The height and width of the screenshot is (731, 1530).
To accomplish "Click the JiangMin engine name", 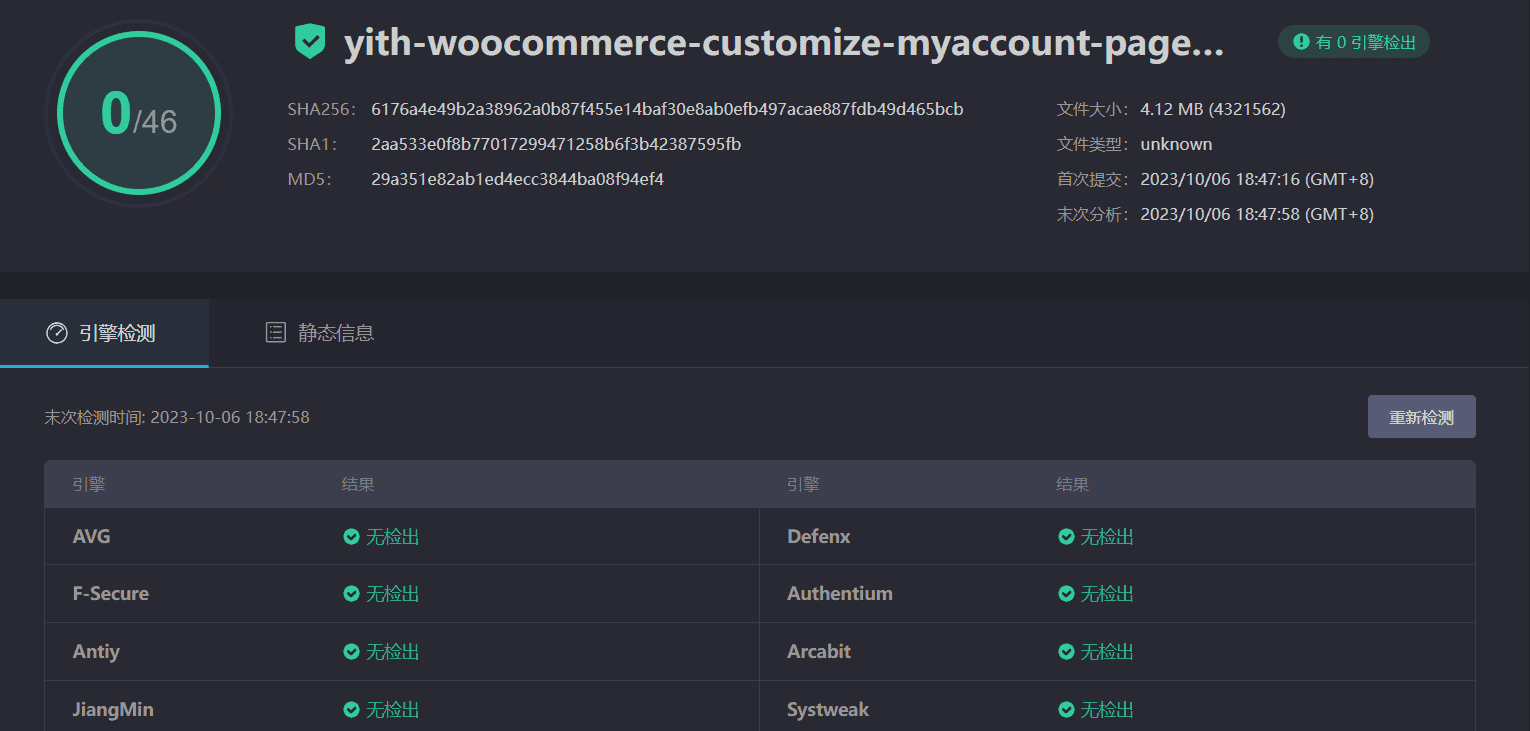I will (113, 710).
